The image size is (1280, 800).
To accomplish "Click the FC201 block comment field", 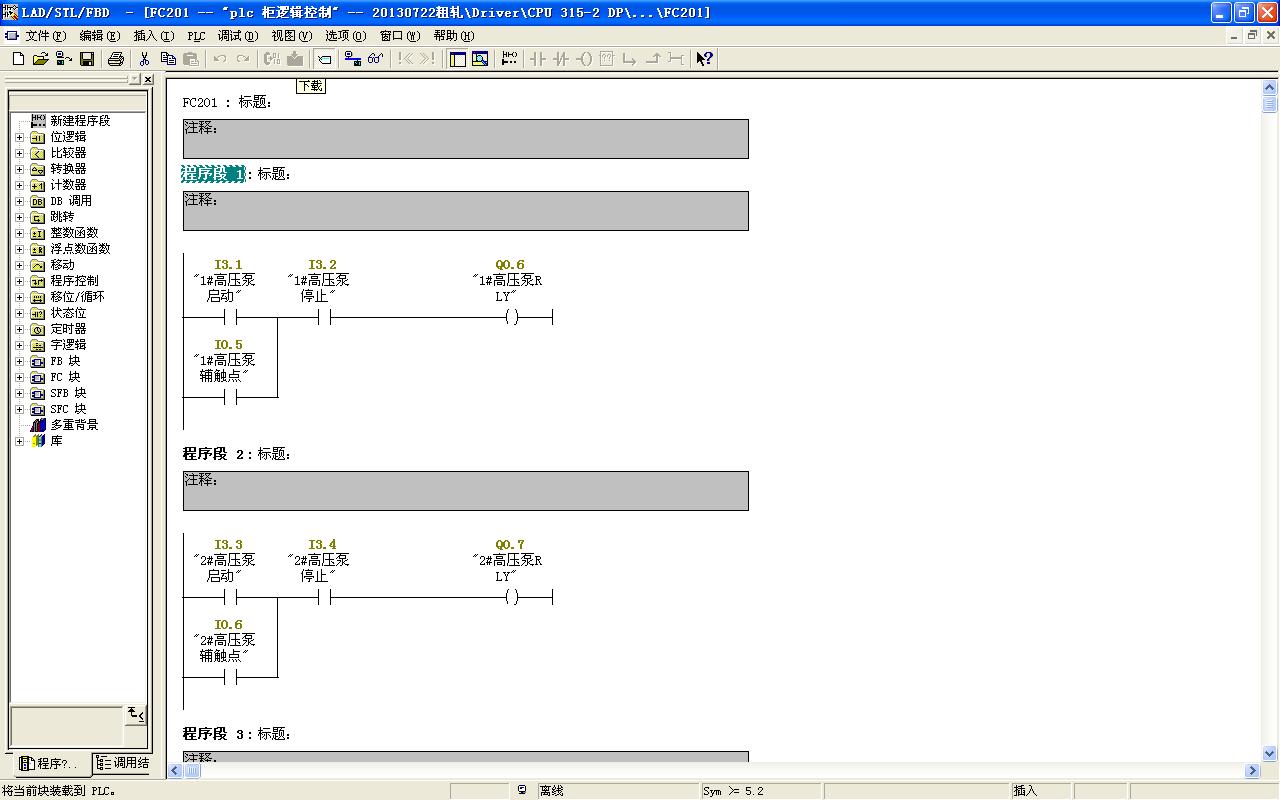I will 466,139.
